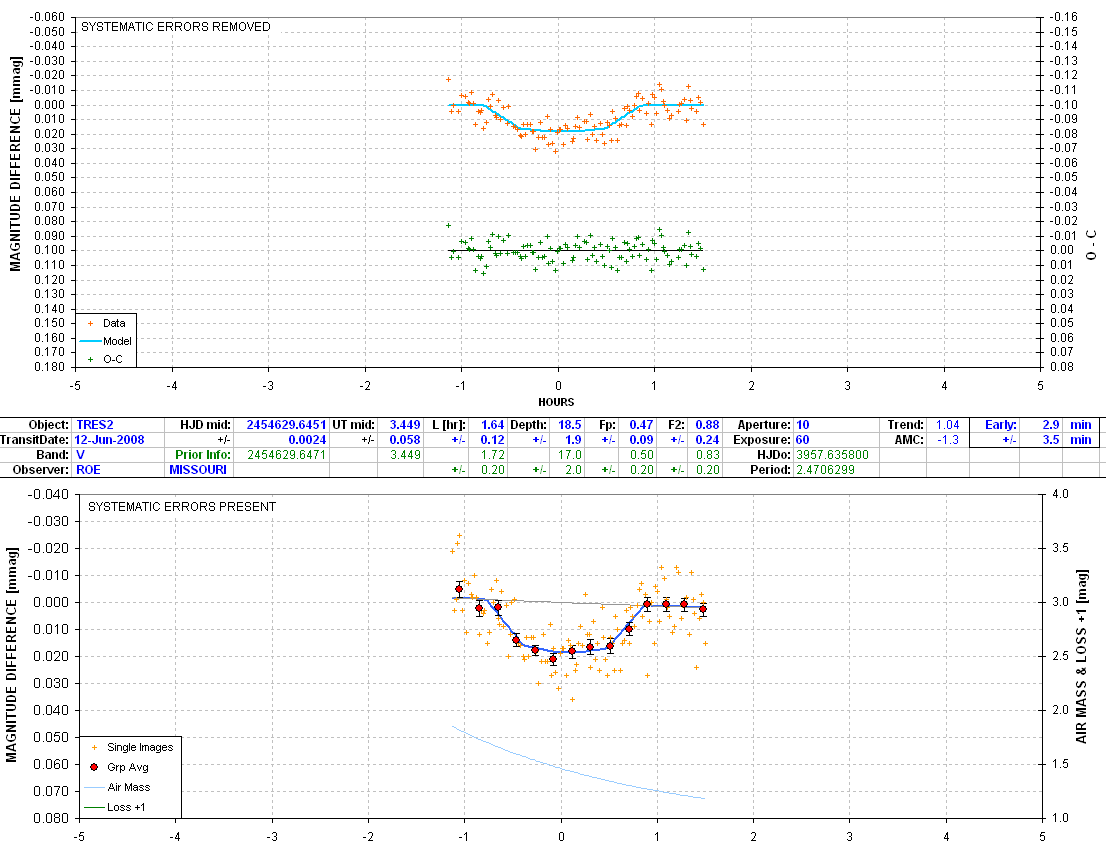Click the prior length value 1.72
1106x850 pixels.
click(492, 455)
